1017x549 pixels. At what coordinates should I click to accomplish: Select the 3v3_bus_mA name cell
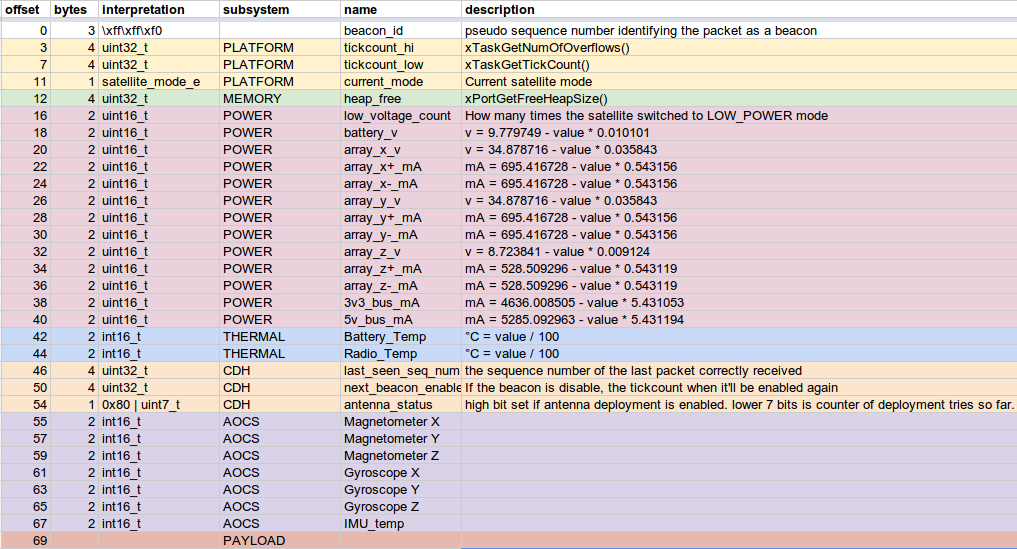tap(400, 303)
